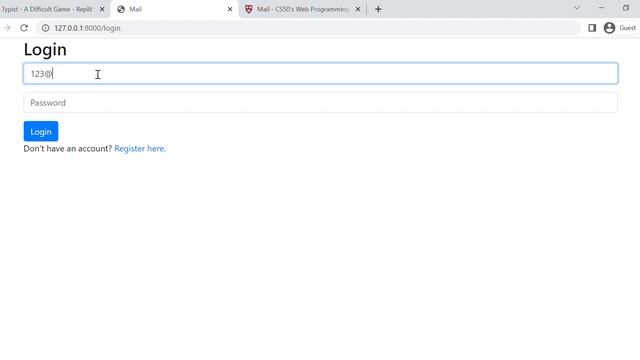Go forward using the forward arrow
This screenshot has width=640, height=360.
(x=7, y=28)
